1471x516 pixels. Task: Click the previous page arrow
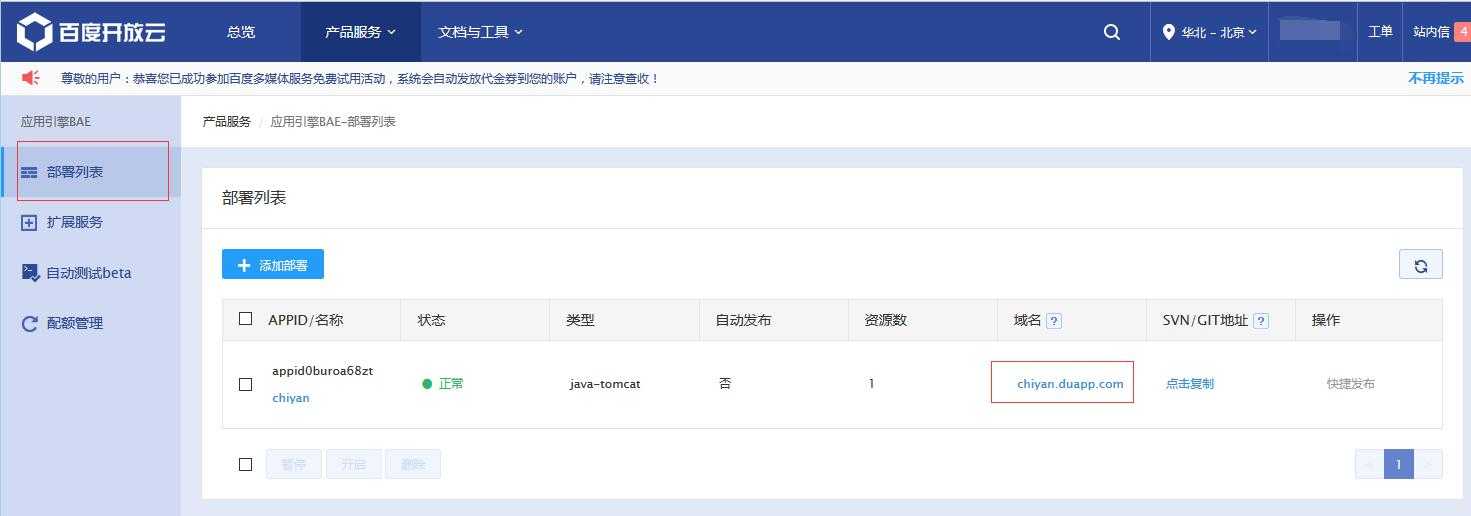click(x=1369, y=464)
